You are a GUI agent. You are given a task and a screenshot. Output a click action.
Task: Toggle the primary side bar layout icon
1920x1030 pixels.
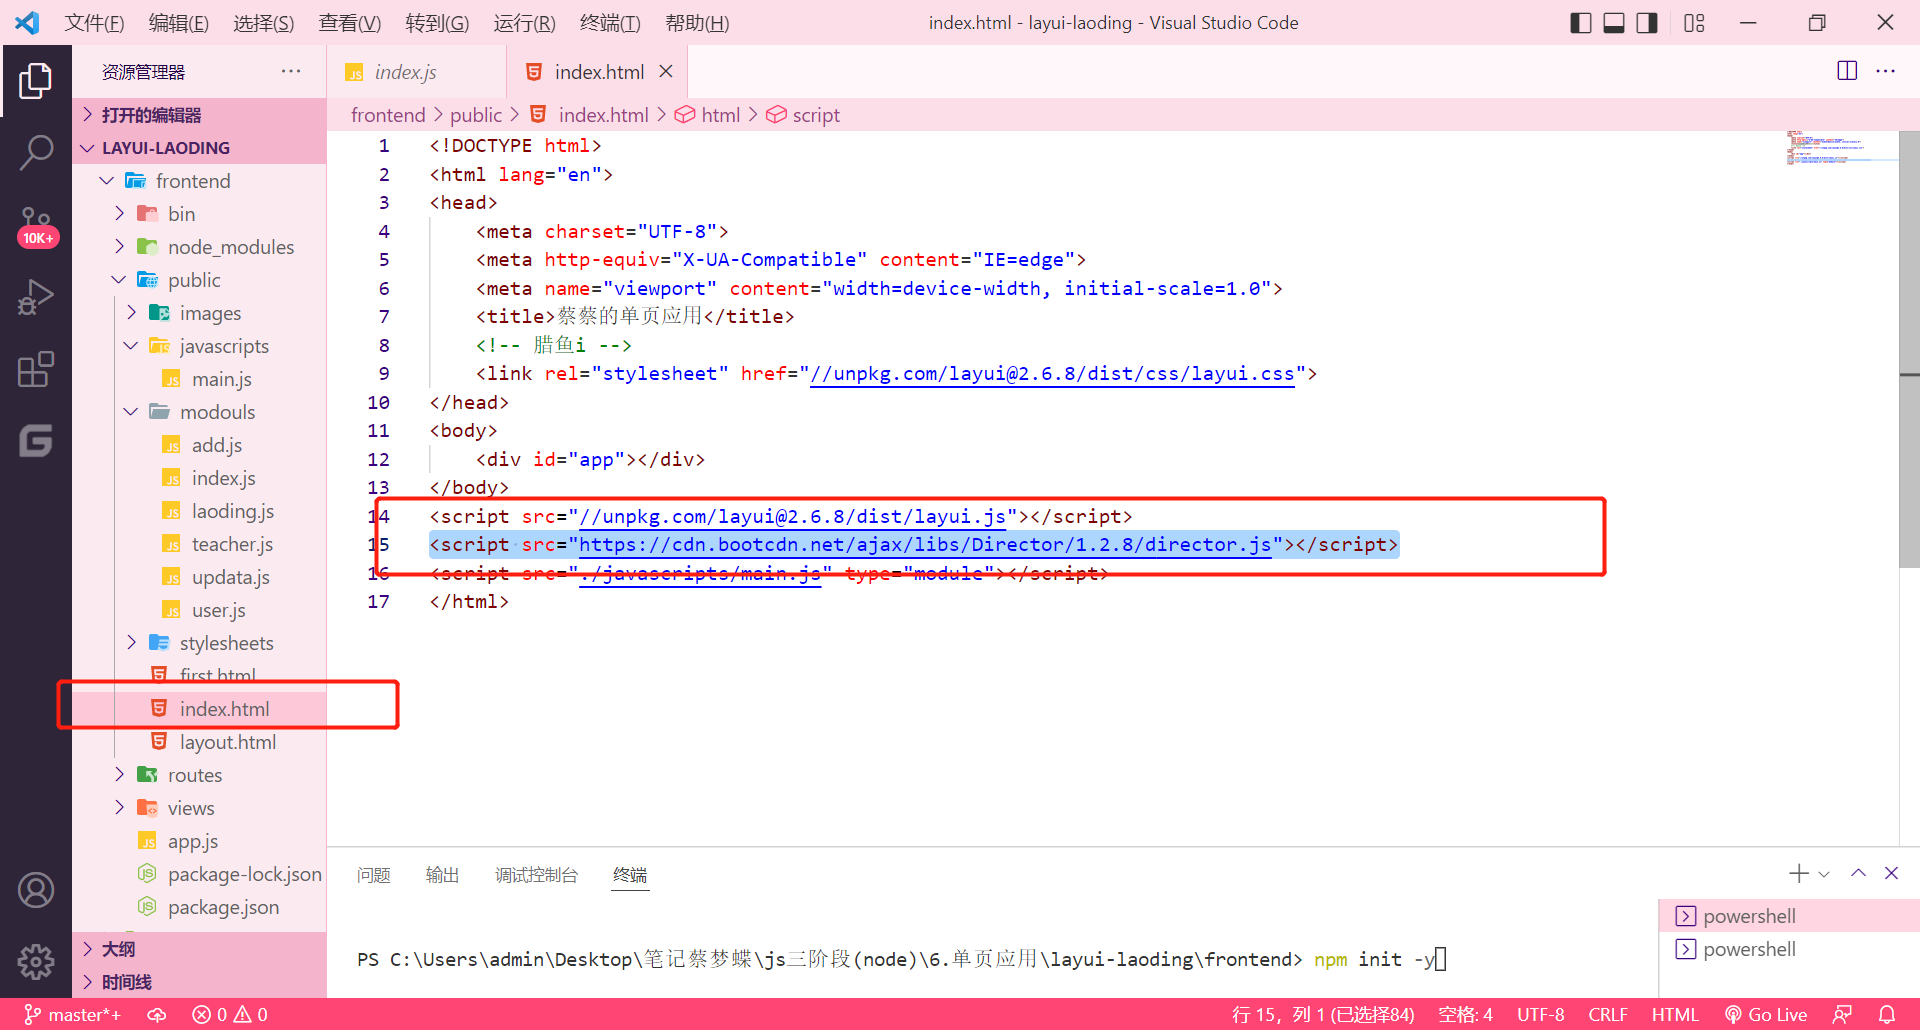pyautogui.click(x=1580, y=22)
